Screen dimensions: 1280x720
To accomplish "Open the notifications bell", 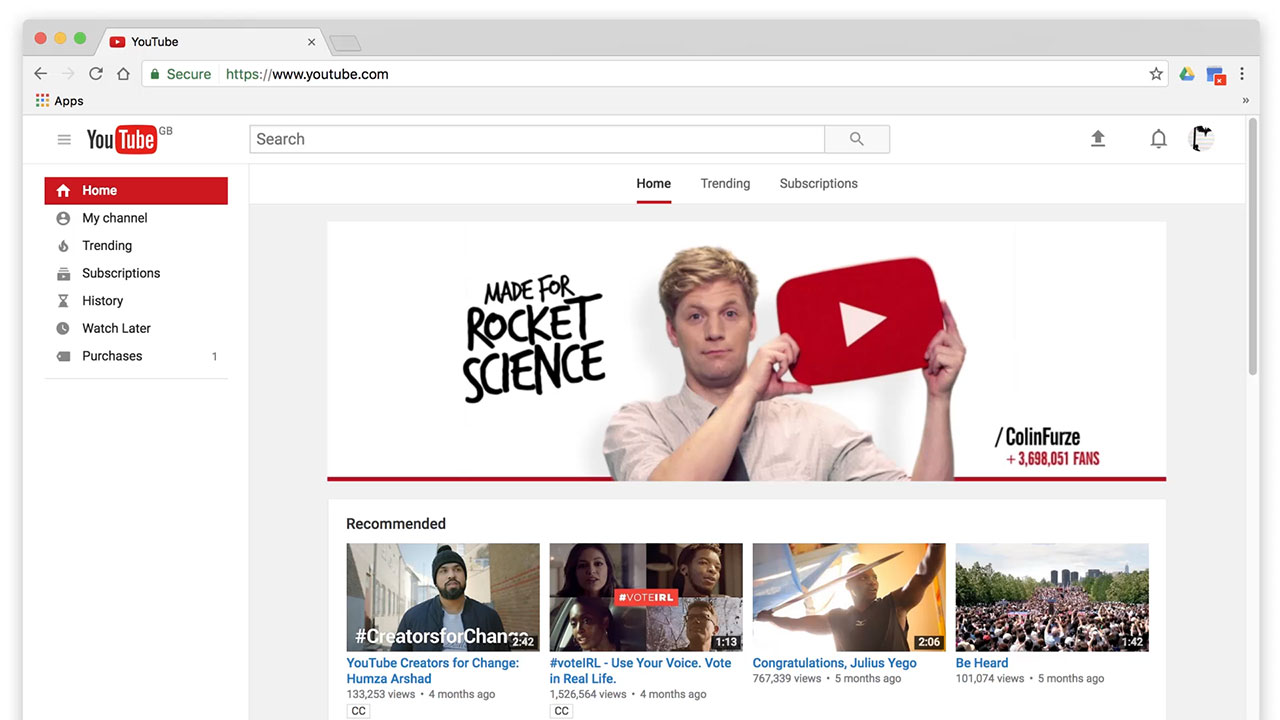I will coord(1158,139).
